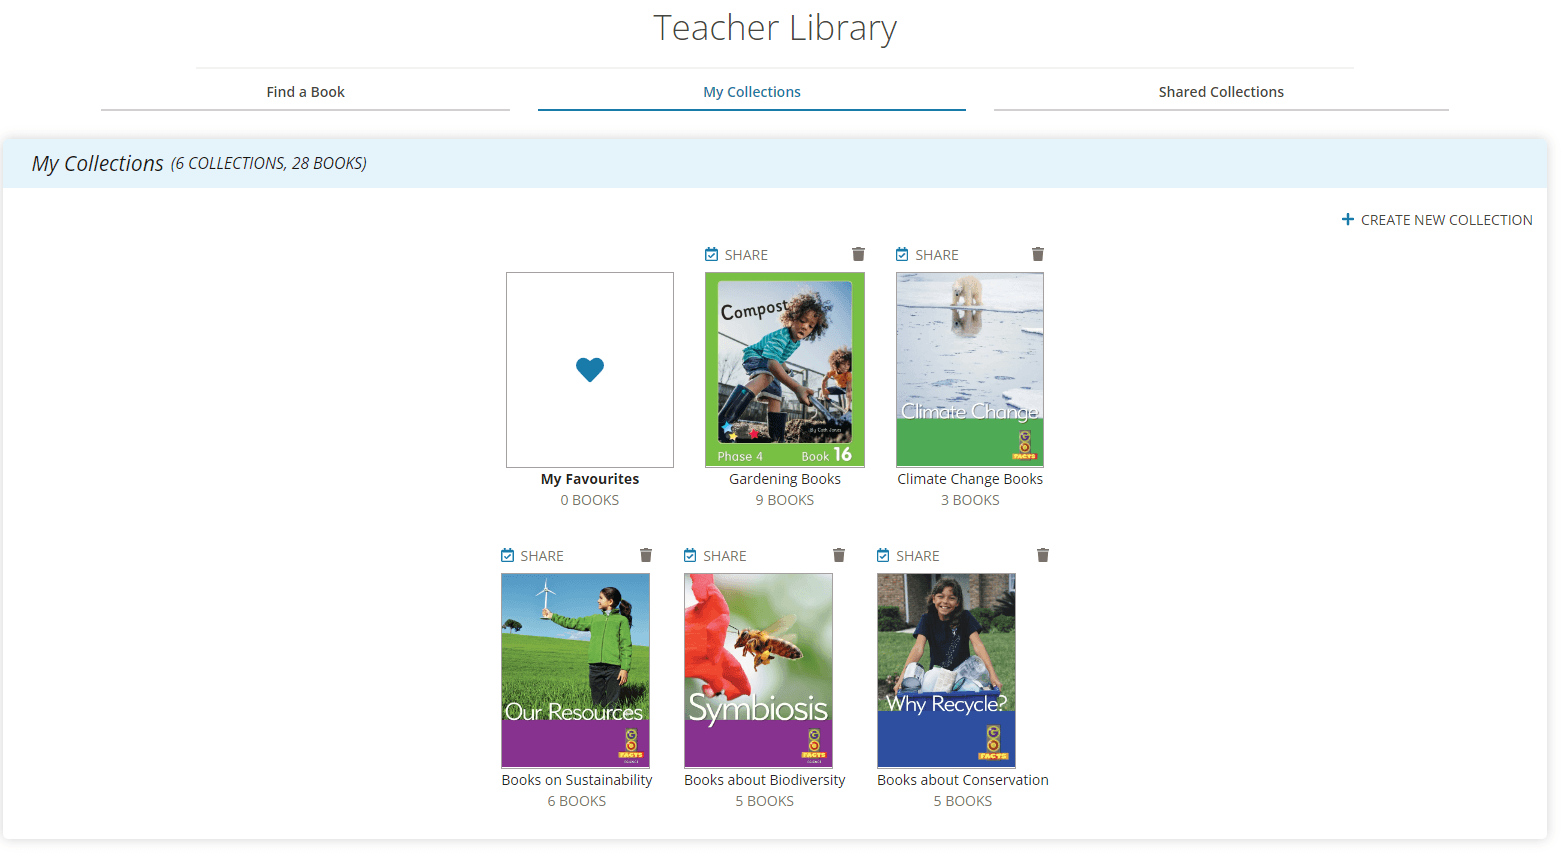Toggle the share checkbox for Books about Biodiversity

click(x=689, y=555)
